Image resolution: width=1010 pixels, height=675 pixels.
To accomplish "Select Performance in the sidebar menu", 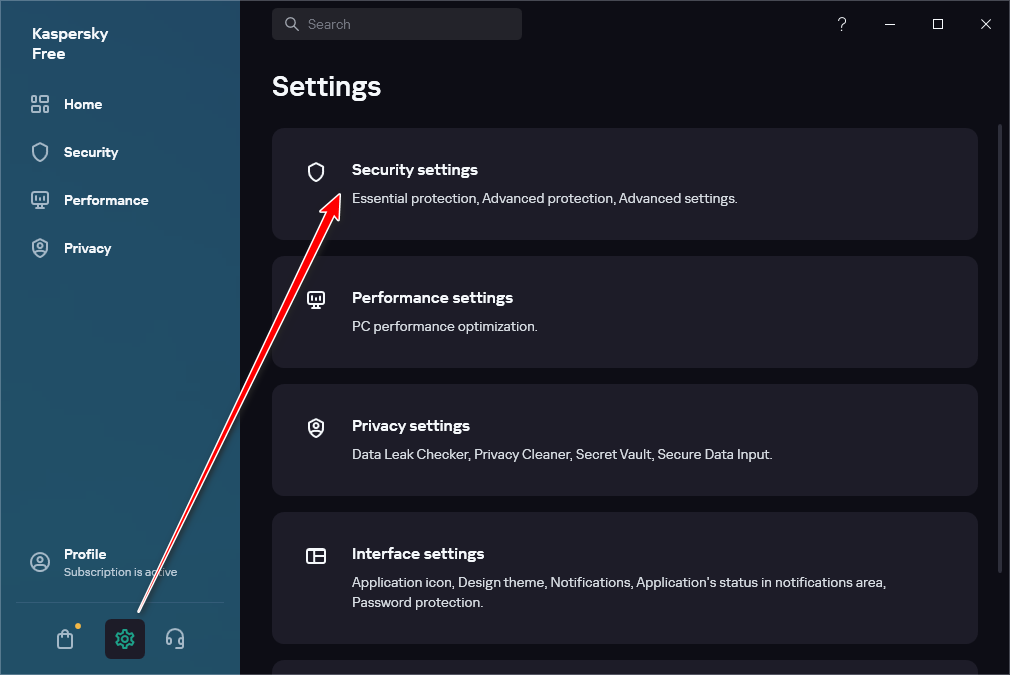I will point(106,200).
